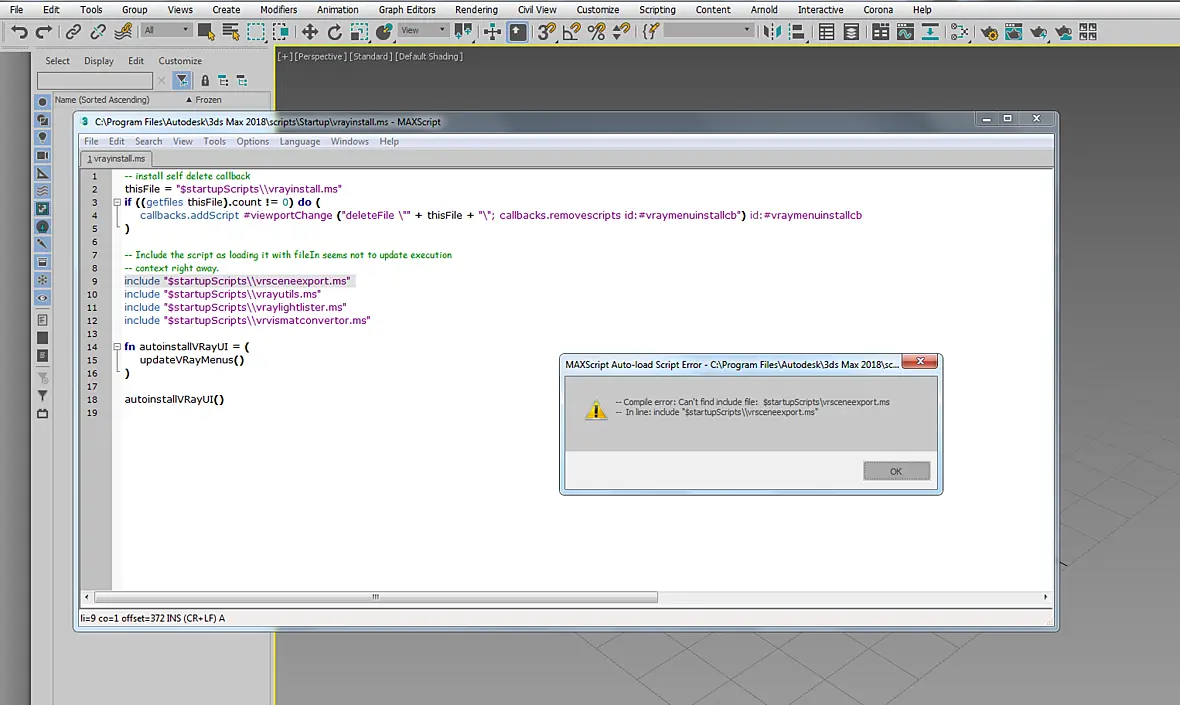Open the Rendered Frame Window icon

pos(1014,32)
